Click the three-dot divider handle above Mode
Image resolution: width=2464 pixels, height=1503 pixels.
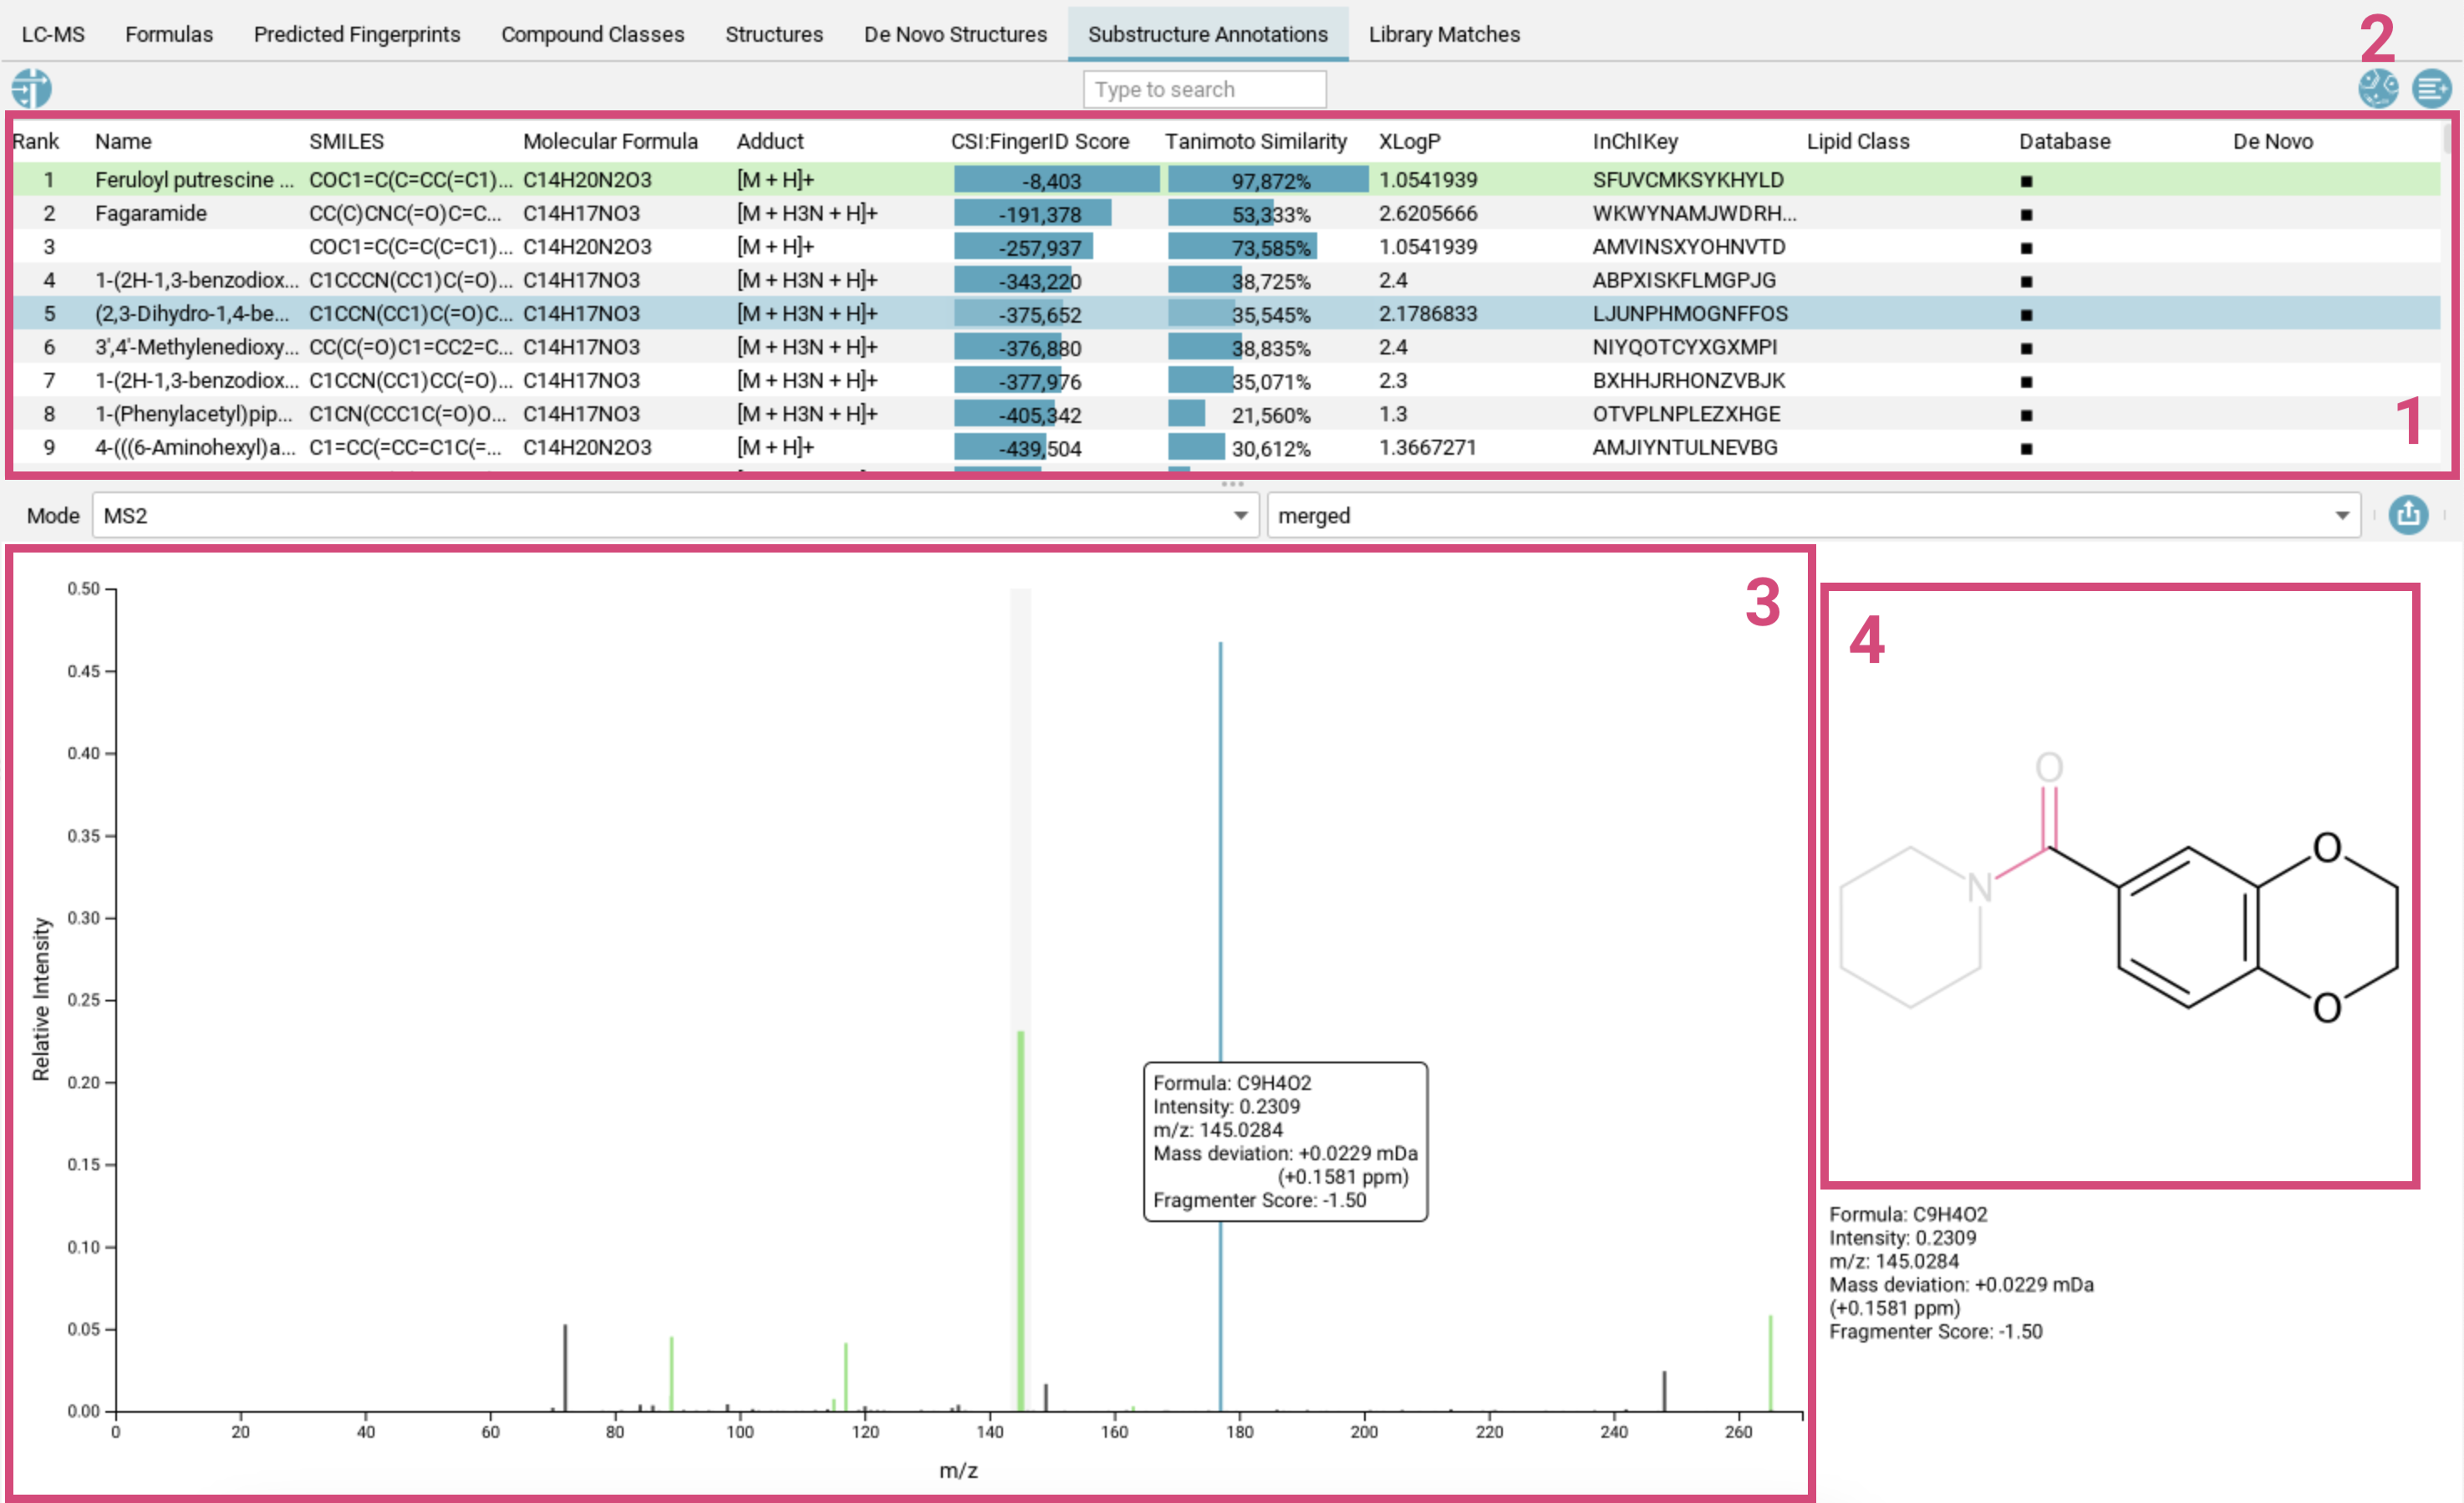click(1232, 484)
